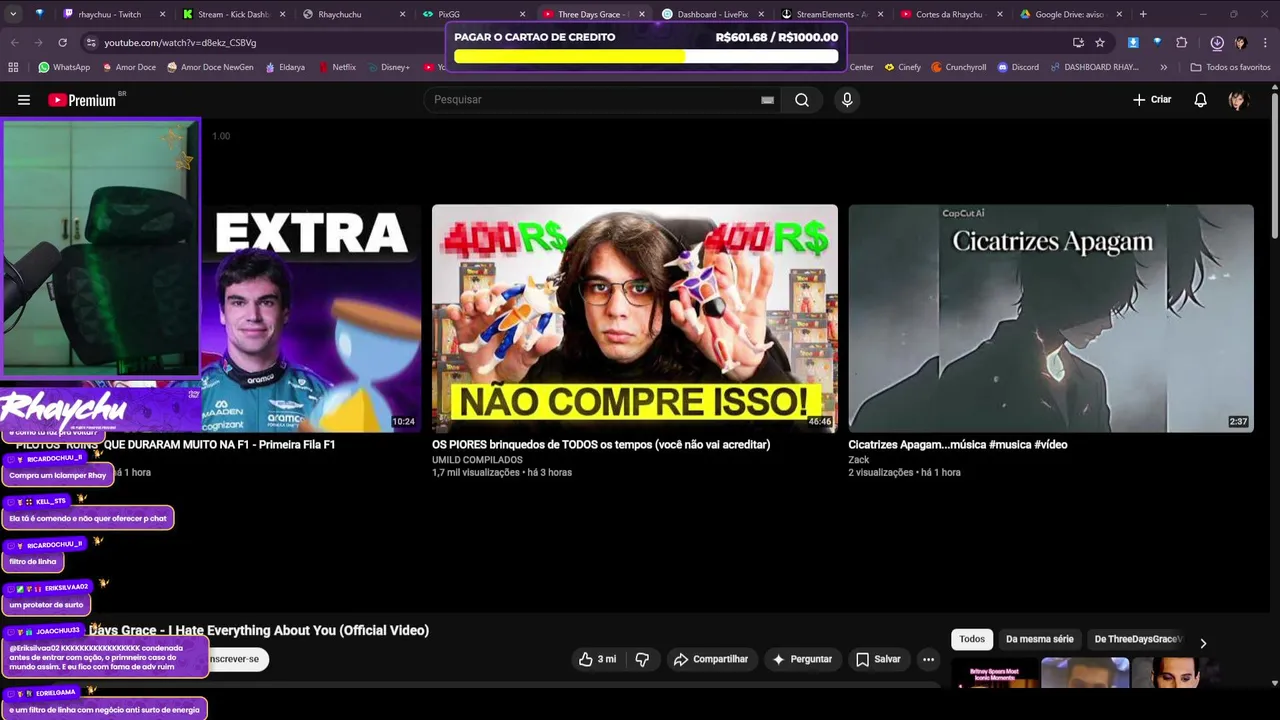The image size is (1280, 720).
Task: Click the search magnifier button
Action: [802, 100]
